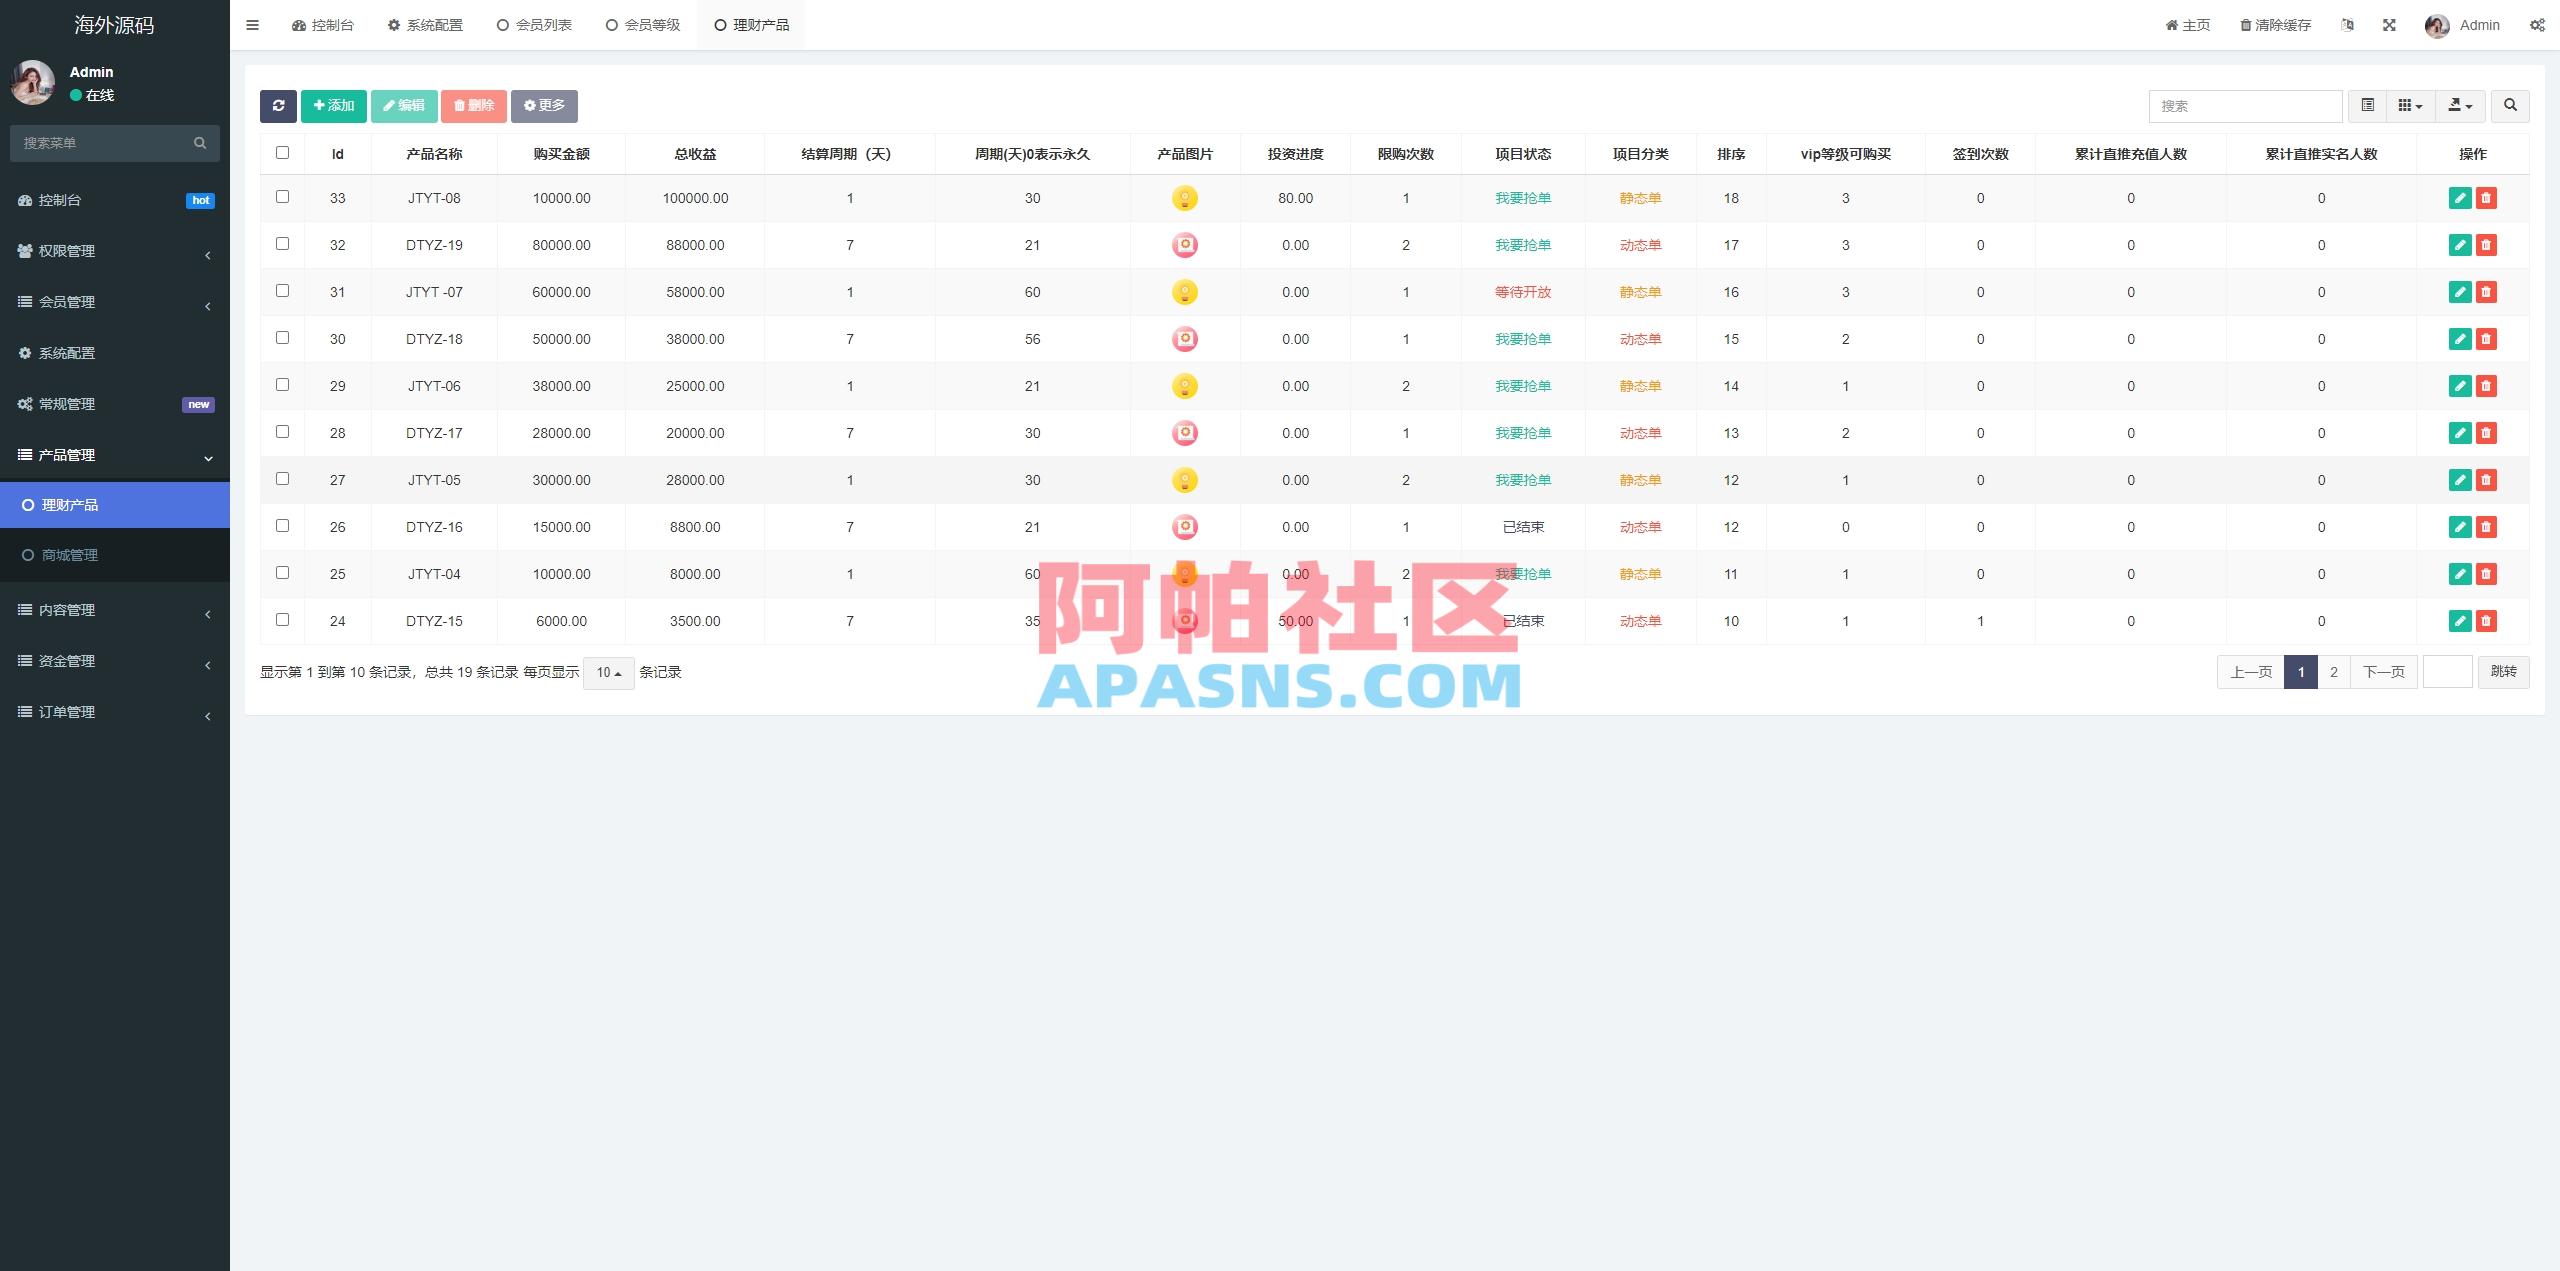Open the language/translation icon in top bar
The height and width of the screenshot is (1271, 2560).
[2347, 24]
